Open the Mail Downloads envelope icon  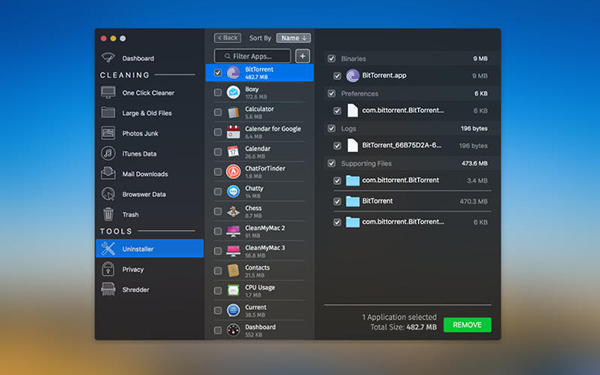[108, 173]
